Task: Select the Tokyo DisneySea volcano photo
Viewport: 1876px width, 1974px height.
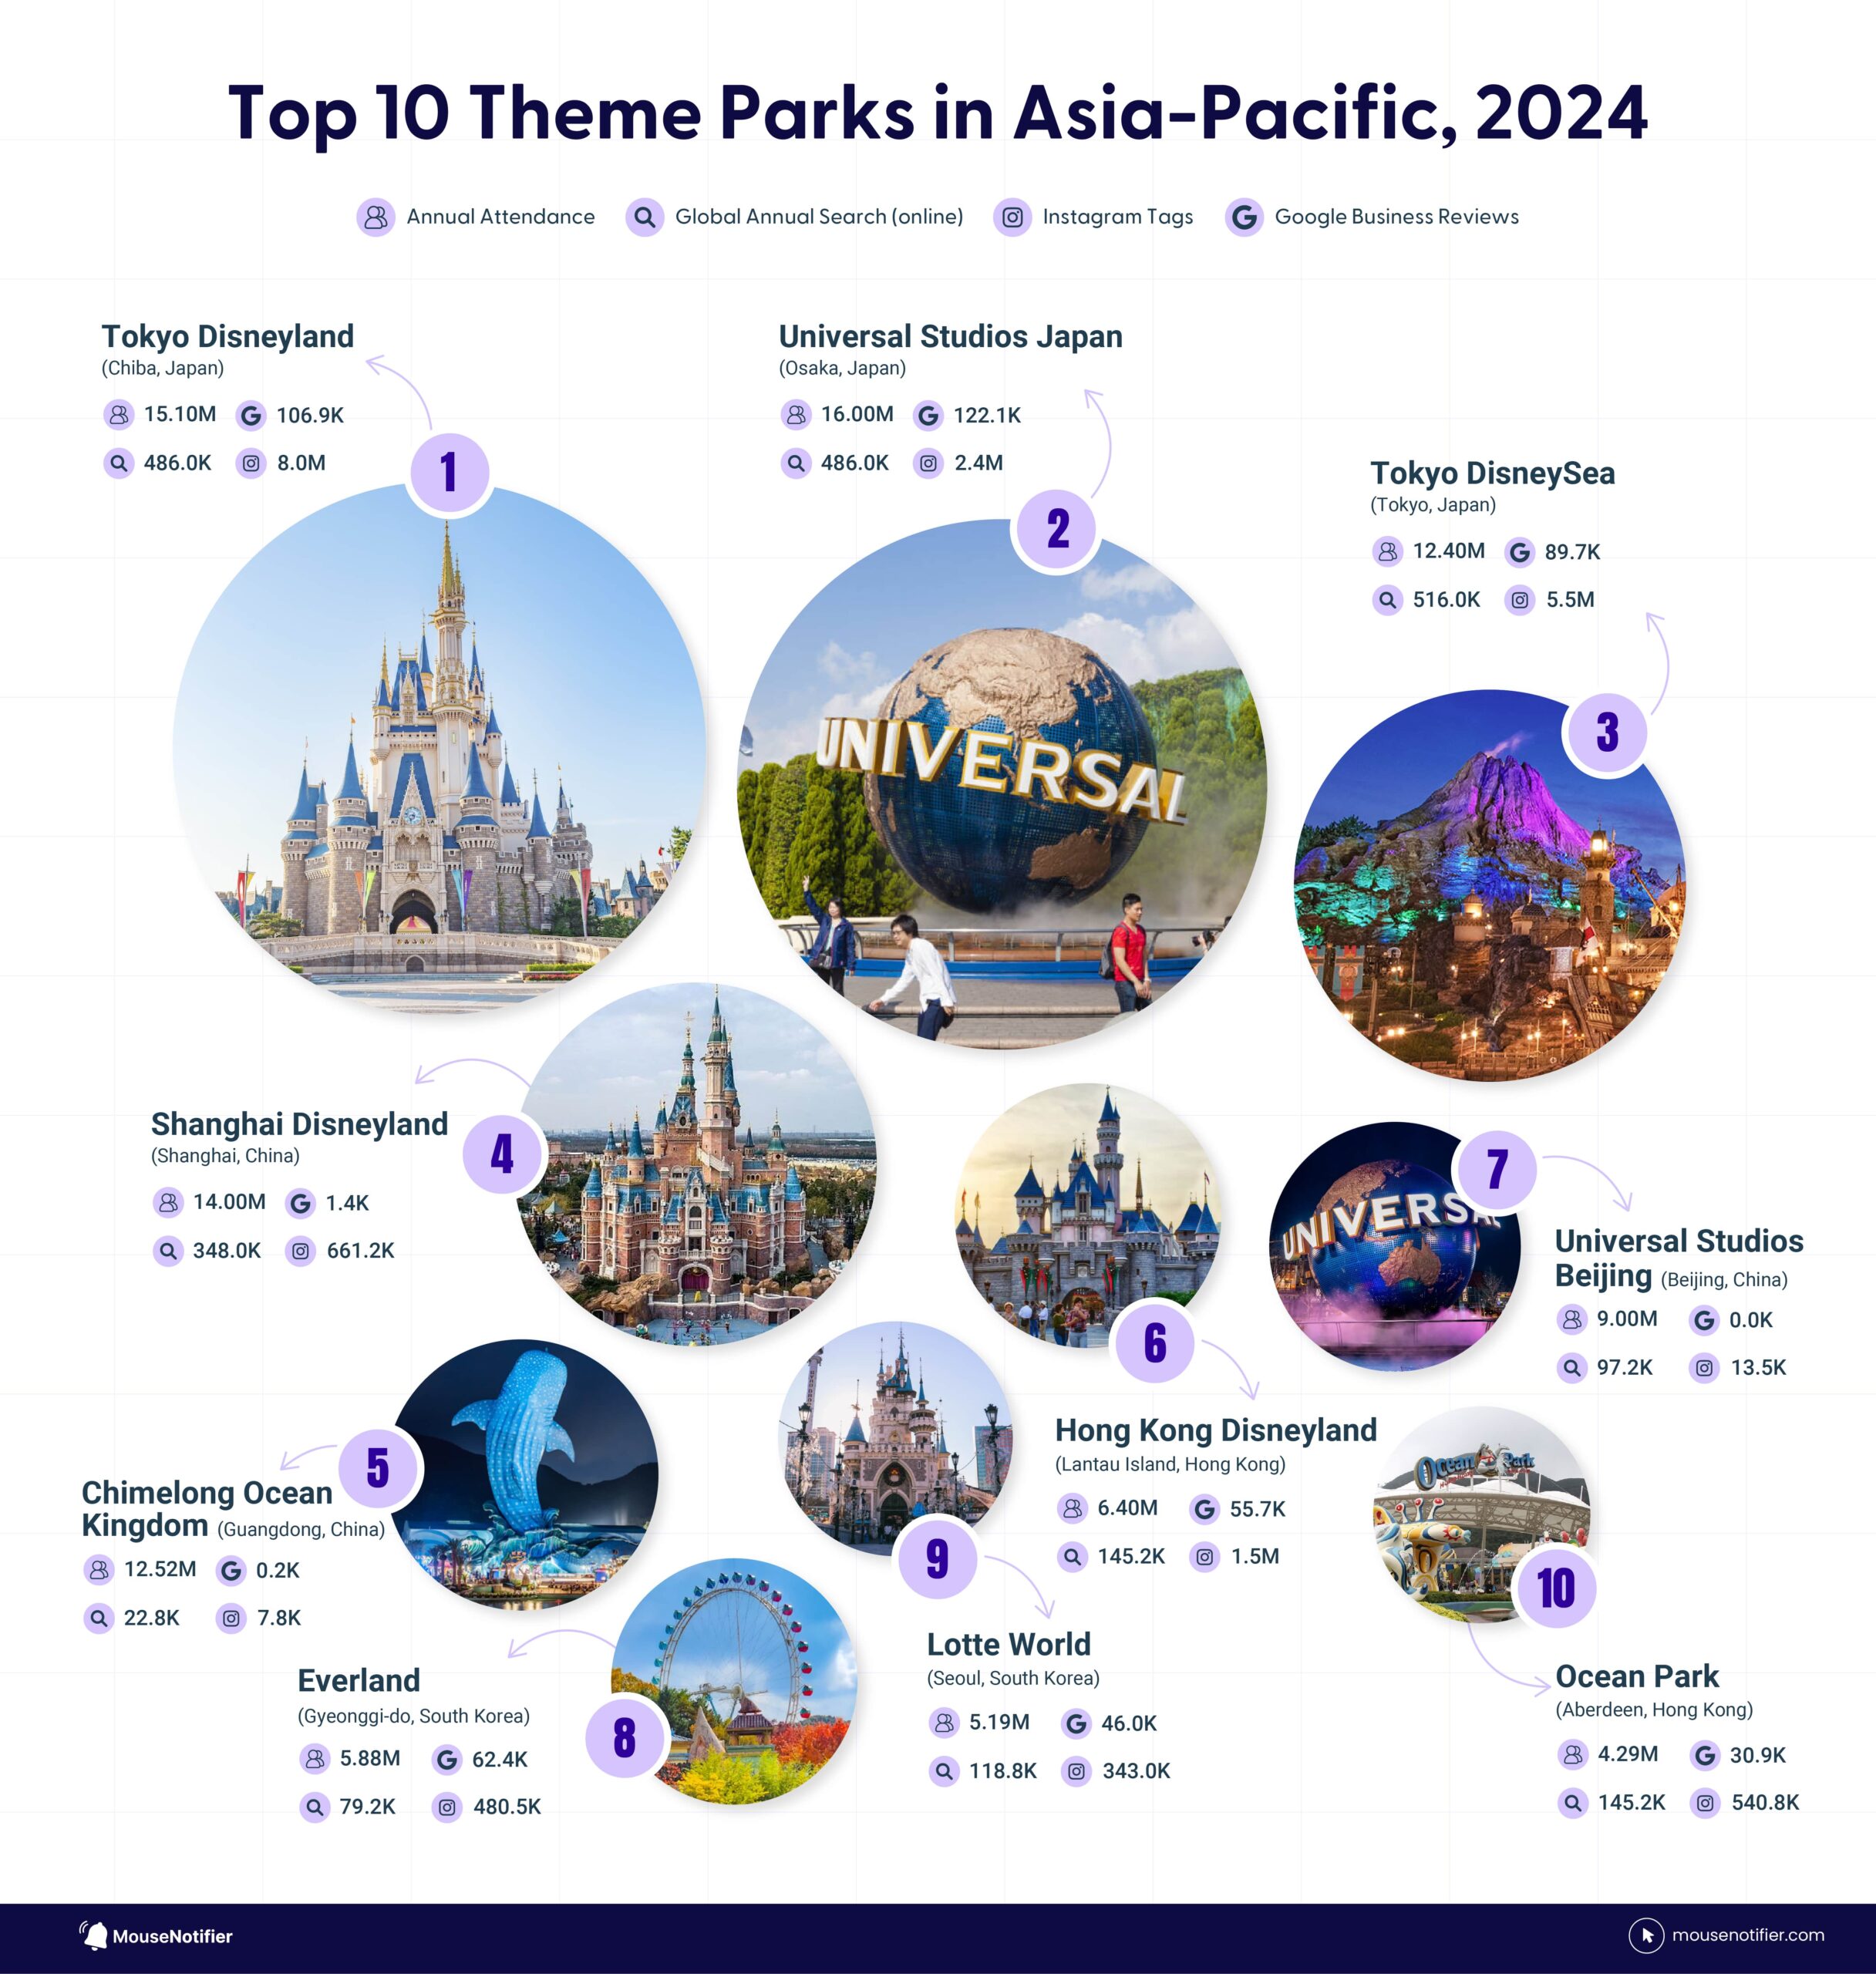Action: pyautogui.click(x=1489, y=885)
